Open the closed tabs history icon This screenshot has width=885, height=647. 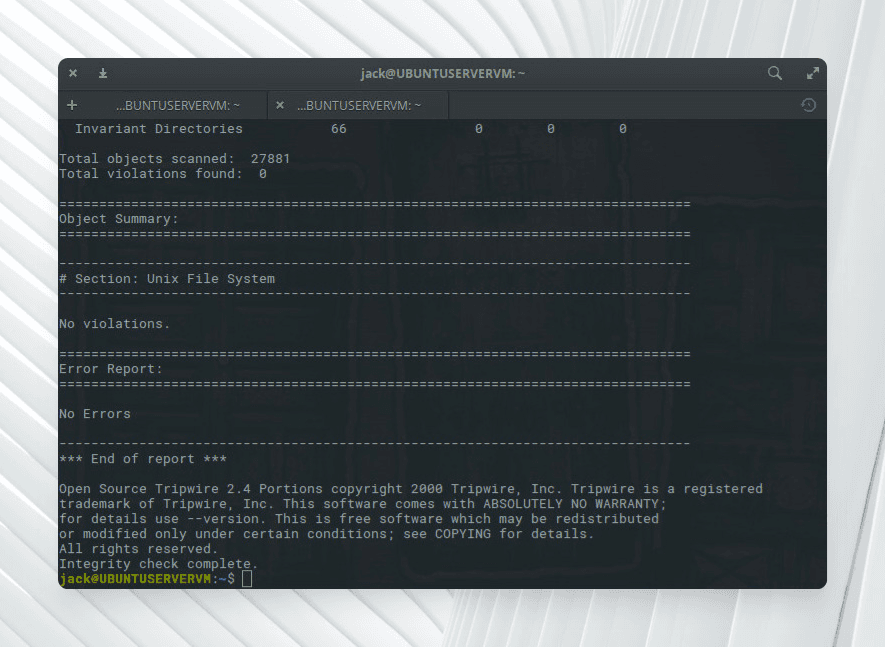coord(808,105)
